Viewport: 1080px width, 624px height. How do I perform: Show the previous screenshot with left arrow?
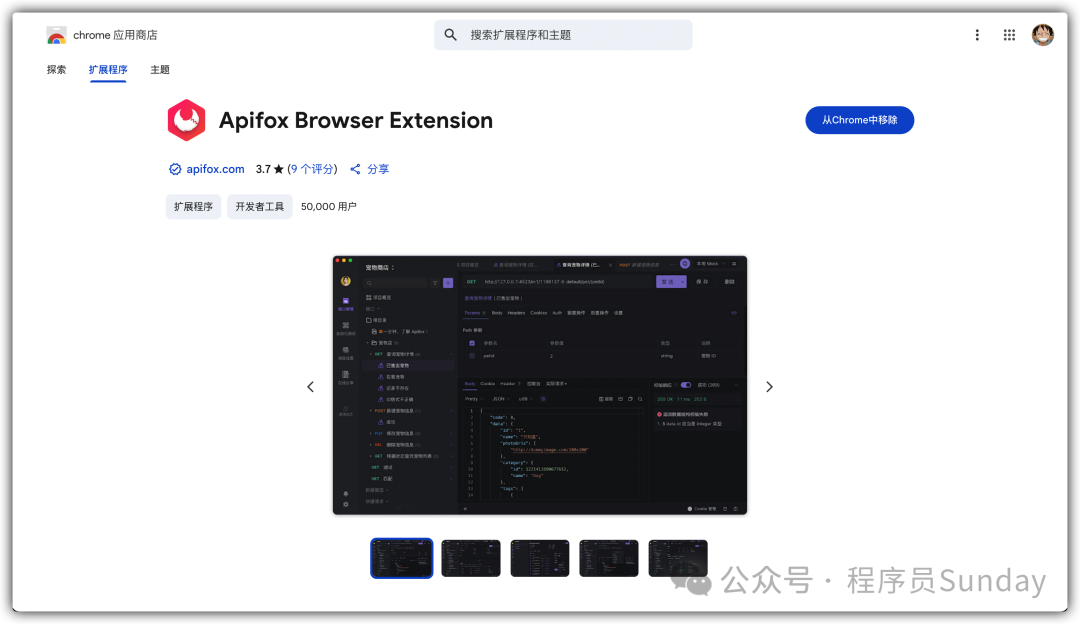pyautogui.click(x=310, y=387)
